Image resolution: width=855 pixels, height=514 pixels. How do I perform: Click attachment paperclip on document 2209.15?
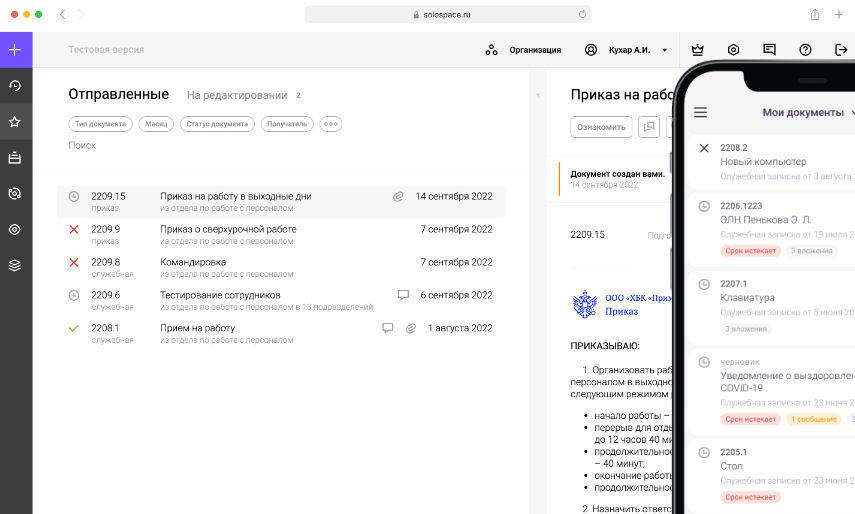(398, 197)
